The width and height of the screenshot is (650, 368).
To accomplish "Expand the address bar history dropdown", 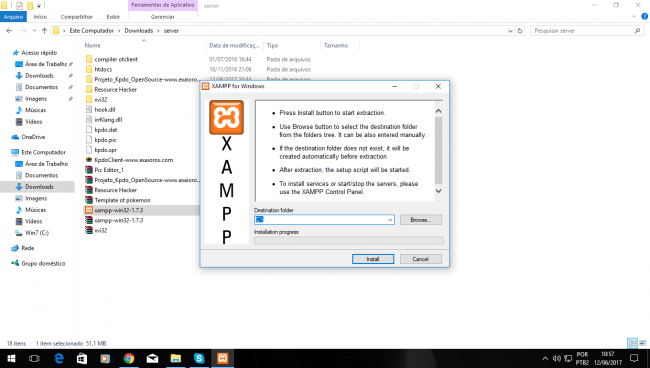I will coord(510,31).
